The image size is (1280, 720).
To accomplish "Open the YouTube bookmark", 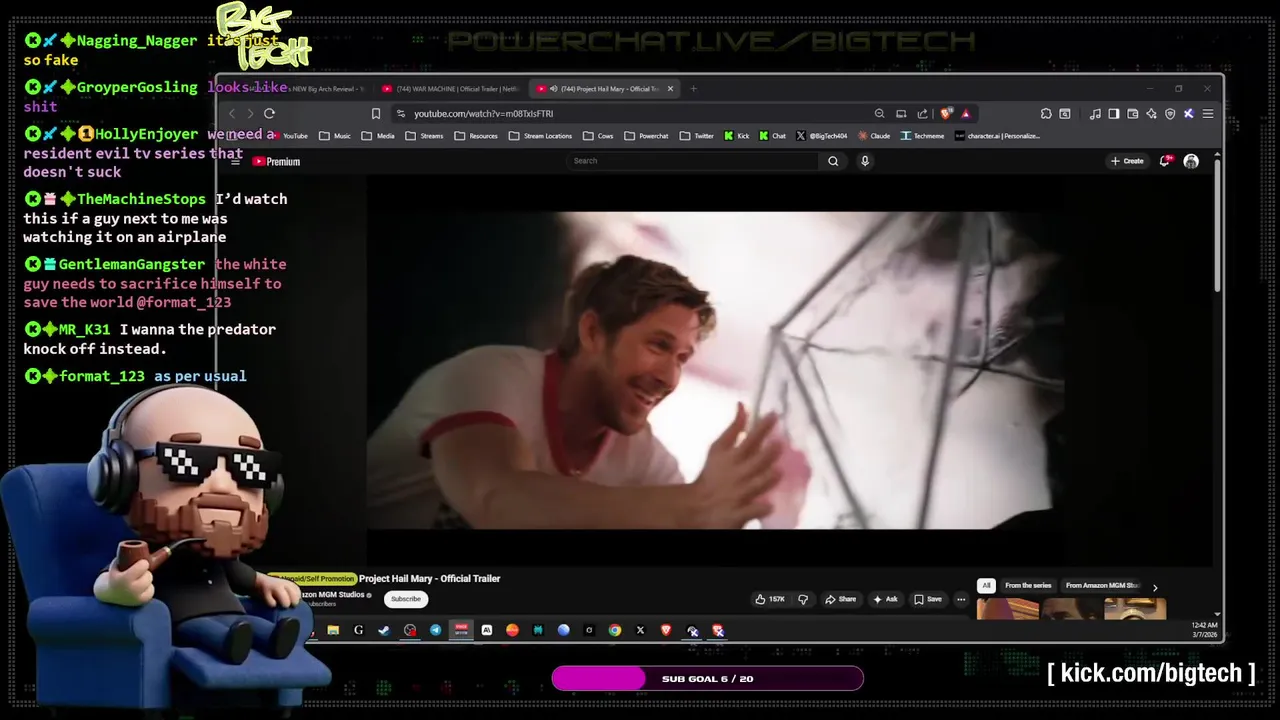I will pos(289,136).
